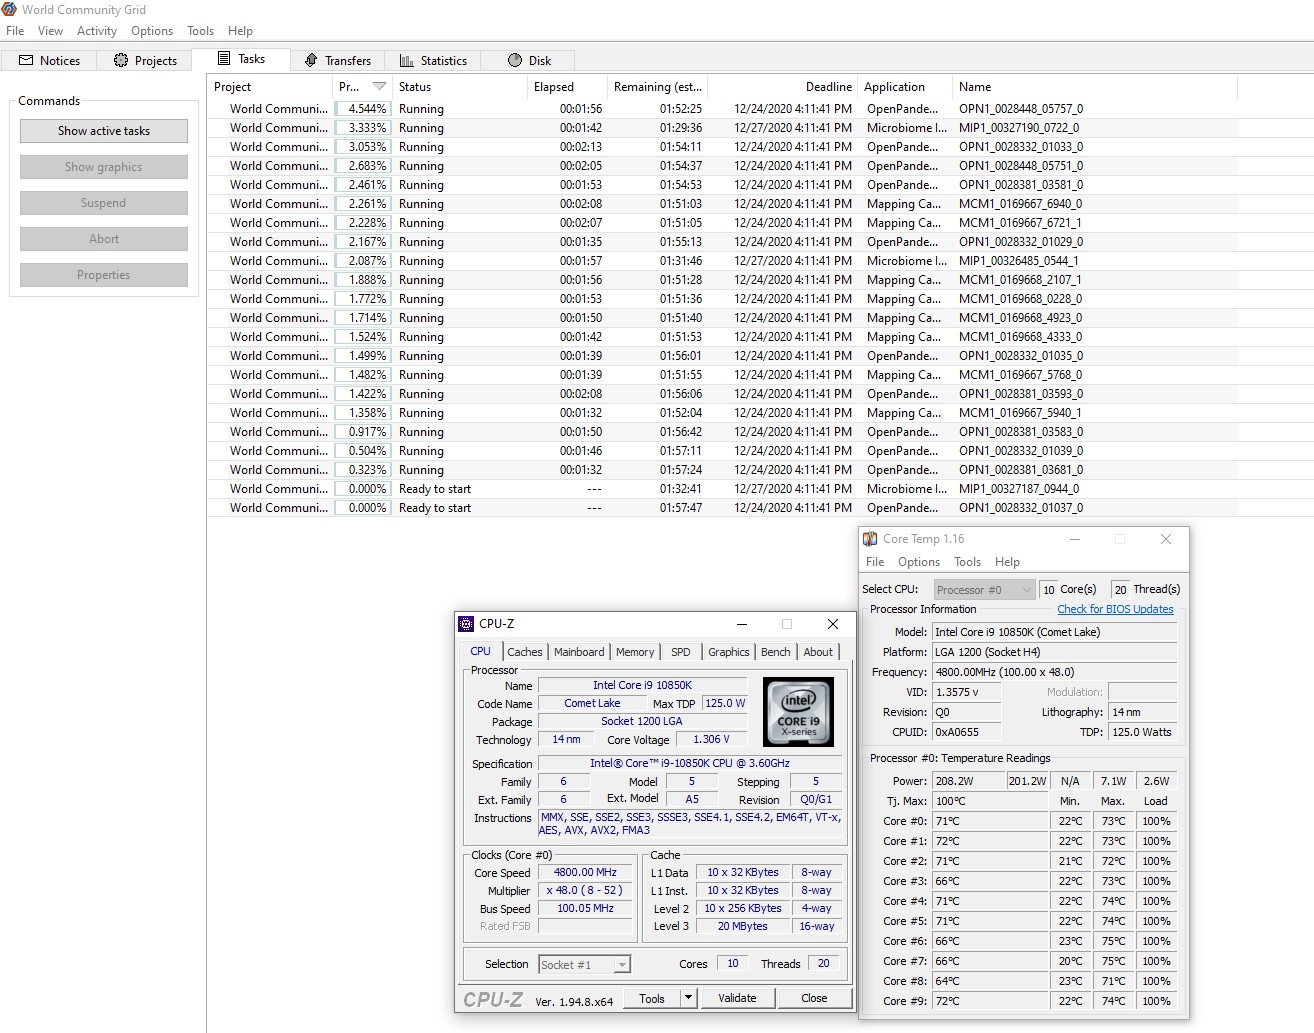1314x1033 pixels.
Task: Click Close button in CPU-Z
Action: 814,998
